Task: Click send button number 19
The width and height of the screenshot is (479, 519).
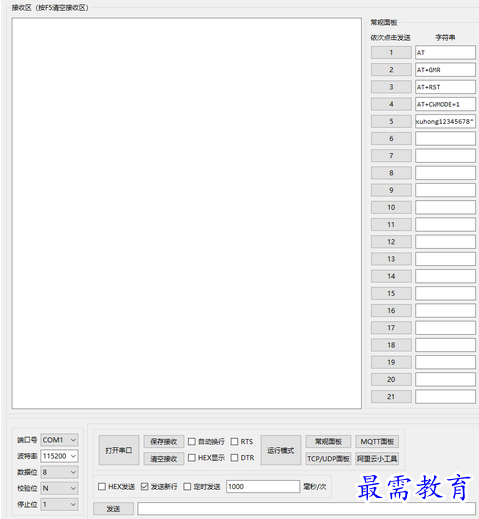Action: [391, 362]
